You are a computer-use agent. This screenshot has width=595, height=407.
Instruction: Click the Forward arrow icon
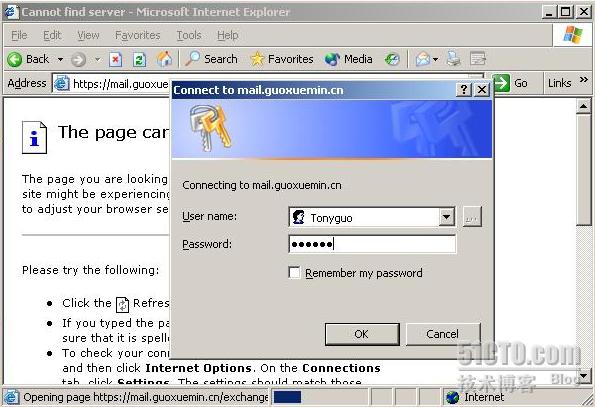[78, 60]
